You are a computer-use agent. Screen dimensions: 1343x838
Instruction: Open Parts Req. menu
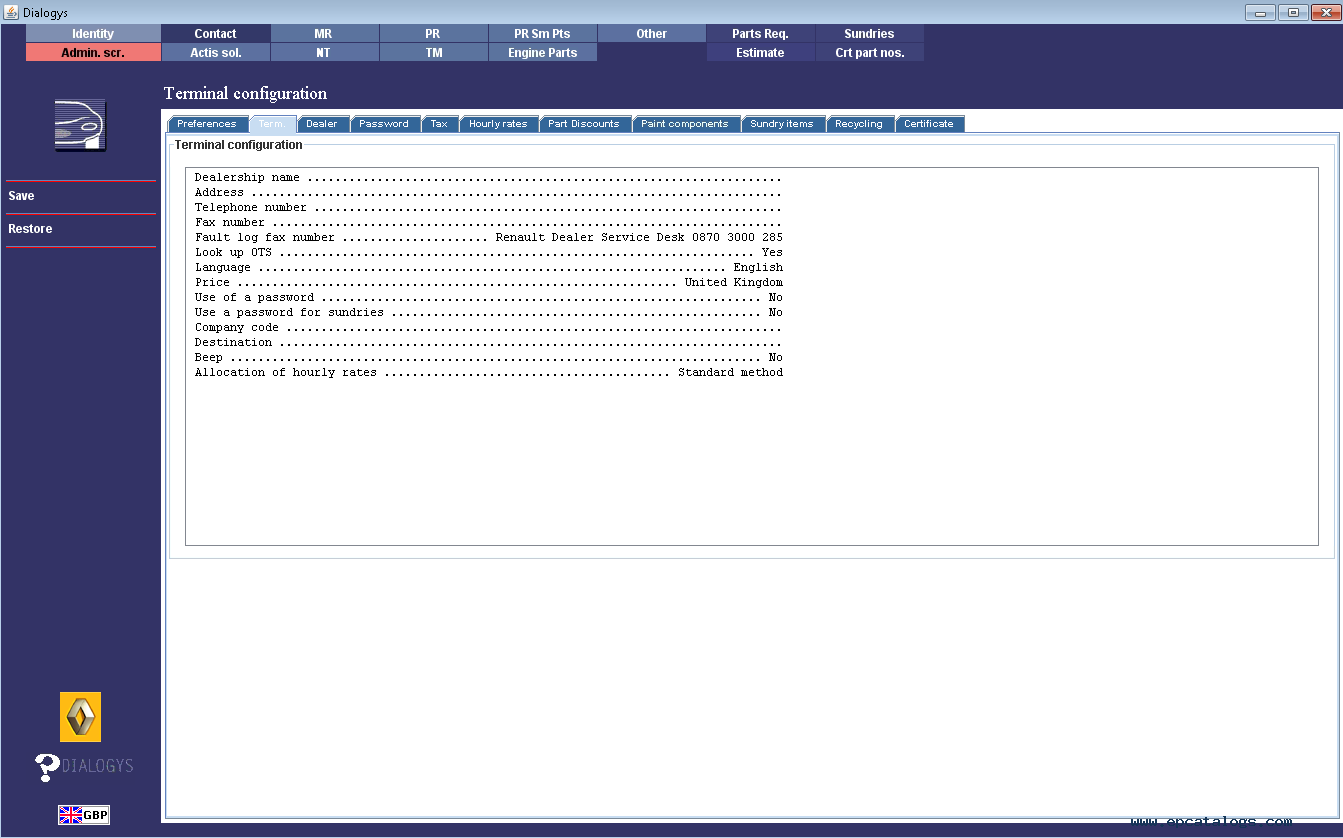tap(760, 34)
